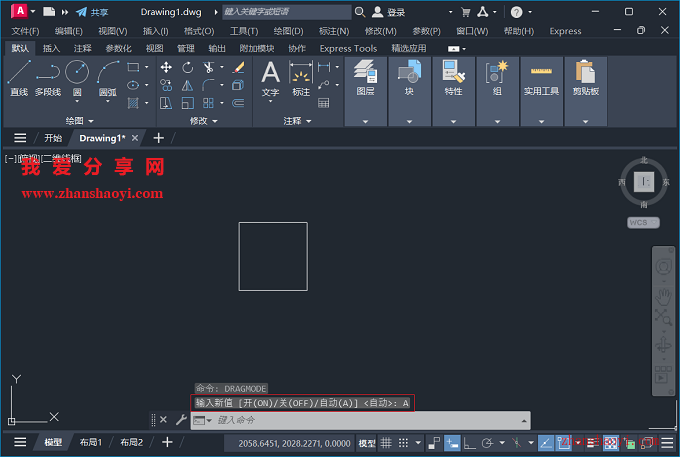The image size is (680, 457).
Task: Insert a Table from the annotation panel
Action: coord(324,103)
